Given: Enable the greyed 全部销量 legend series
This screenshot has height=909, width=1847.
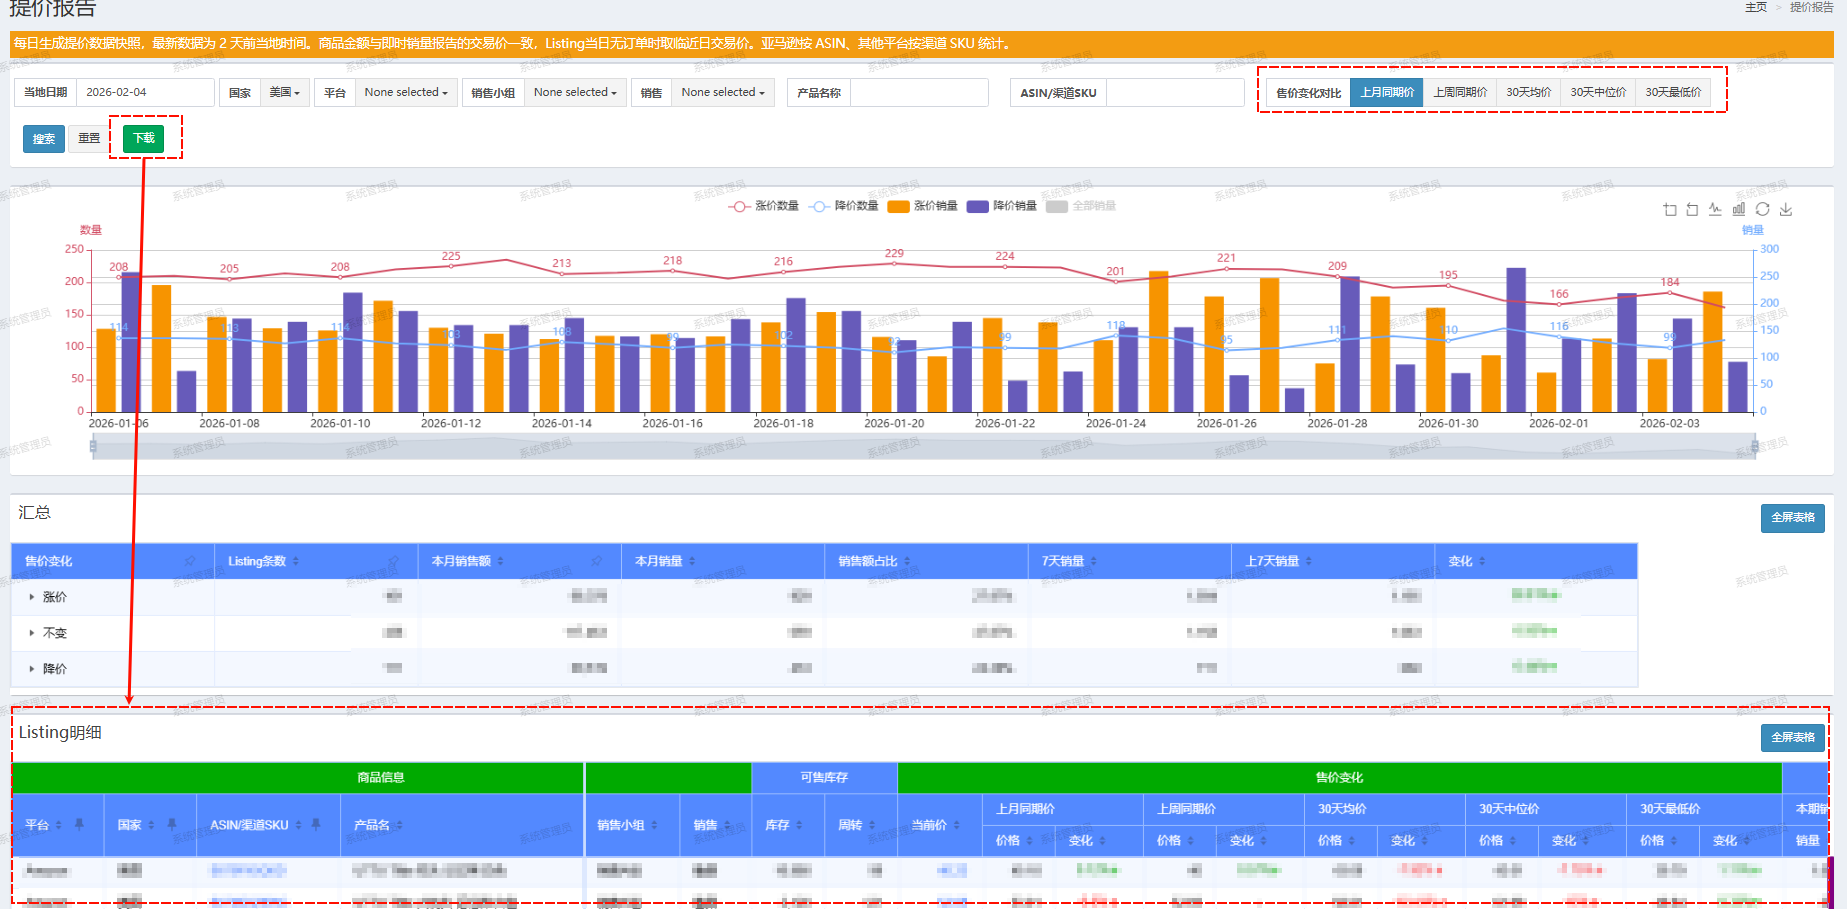Looking at the screenshot, I should pos(1081,206).
